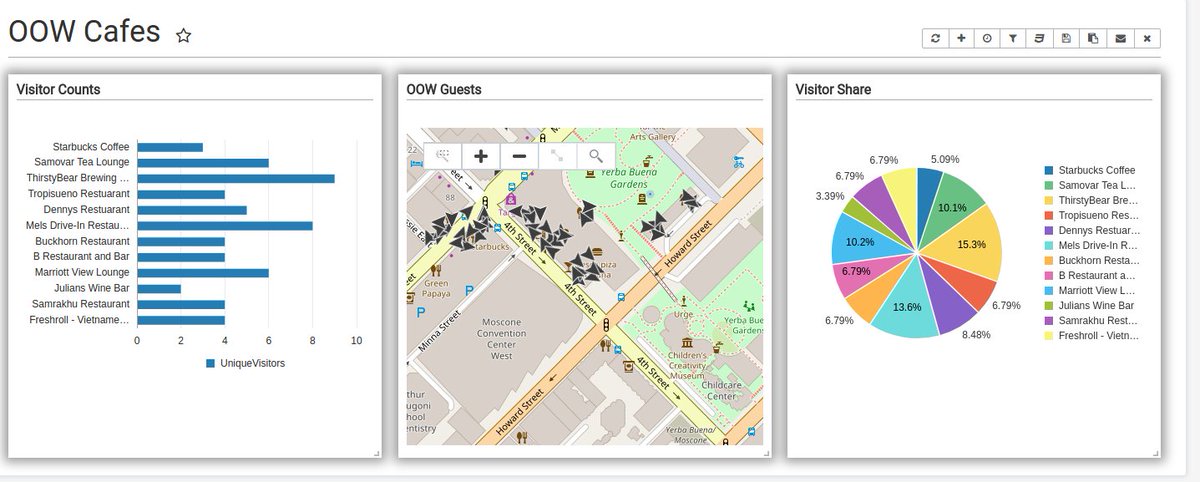1200x482 pixels.
Task: Click the copy dashboard icon
Action: 1093,38
